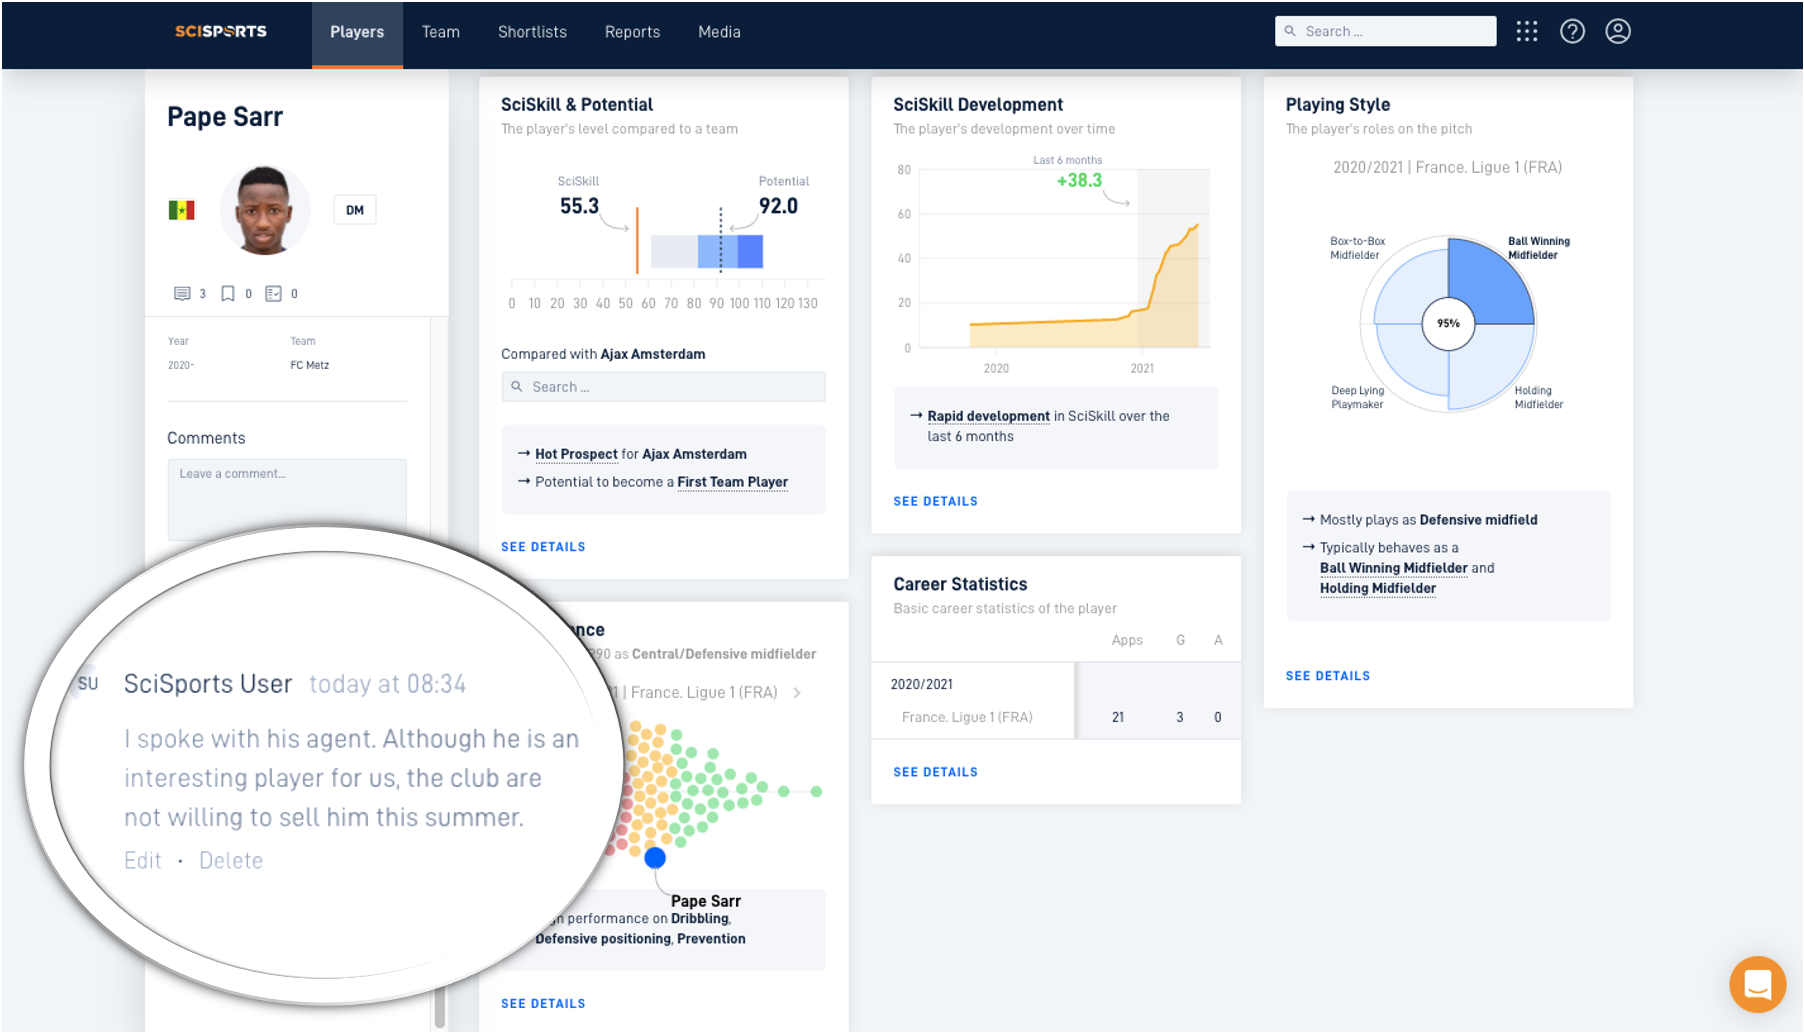The width and height of the screenshot is (1804, 1033).
Task: Open the orange chat support bubble
Action: pyautogui.click(x=1757, y=984)
